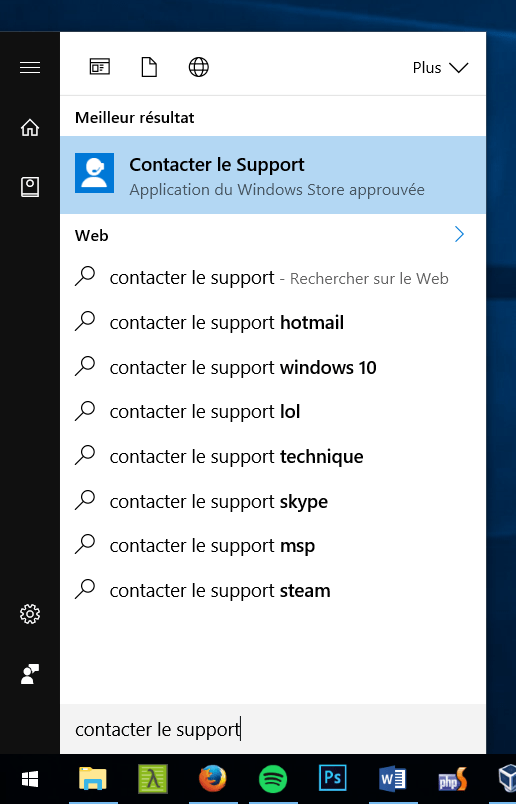Select 'contacter le support' Rechercher sur le Web
The image size is (516, 804).
coord(273,278)
